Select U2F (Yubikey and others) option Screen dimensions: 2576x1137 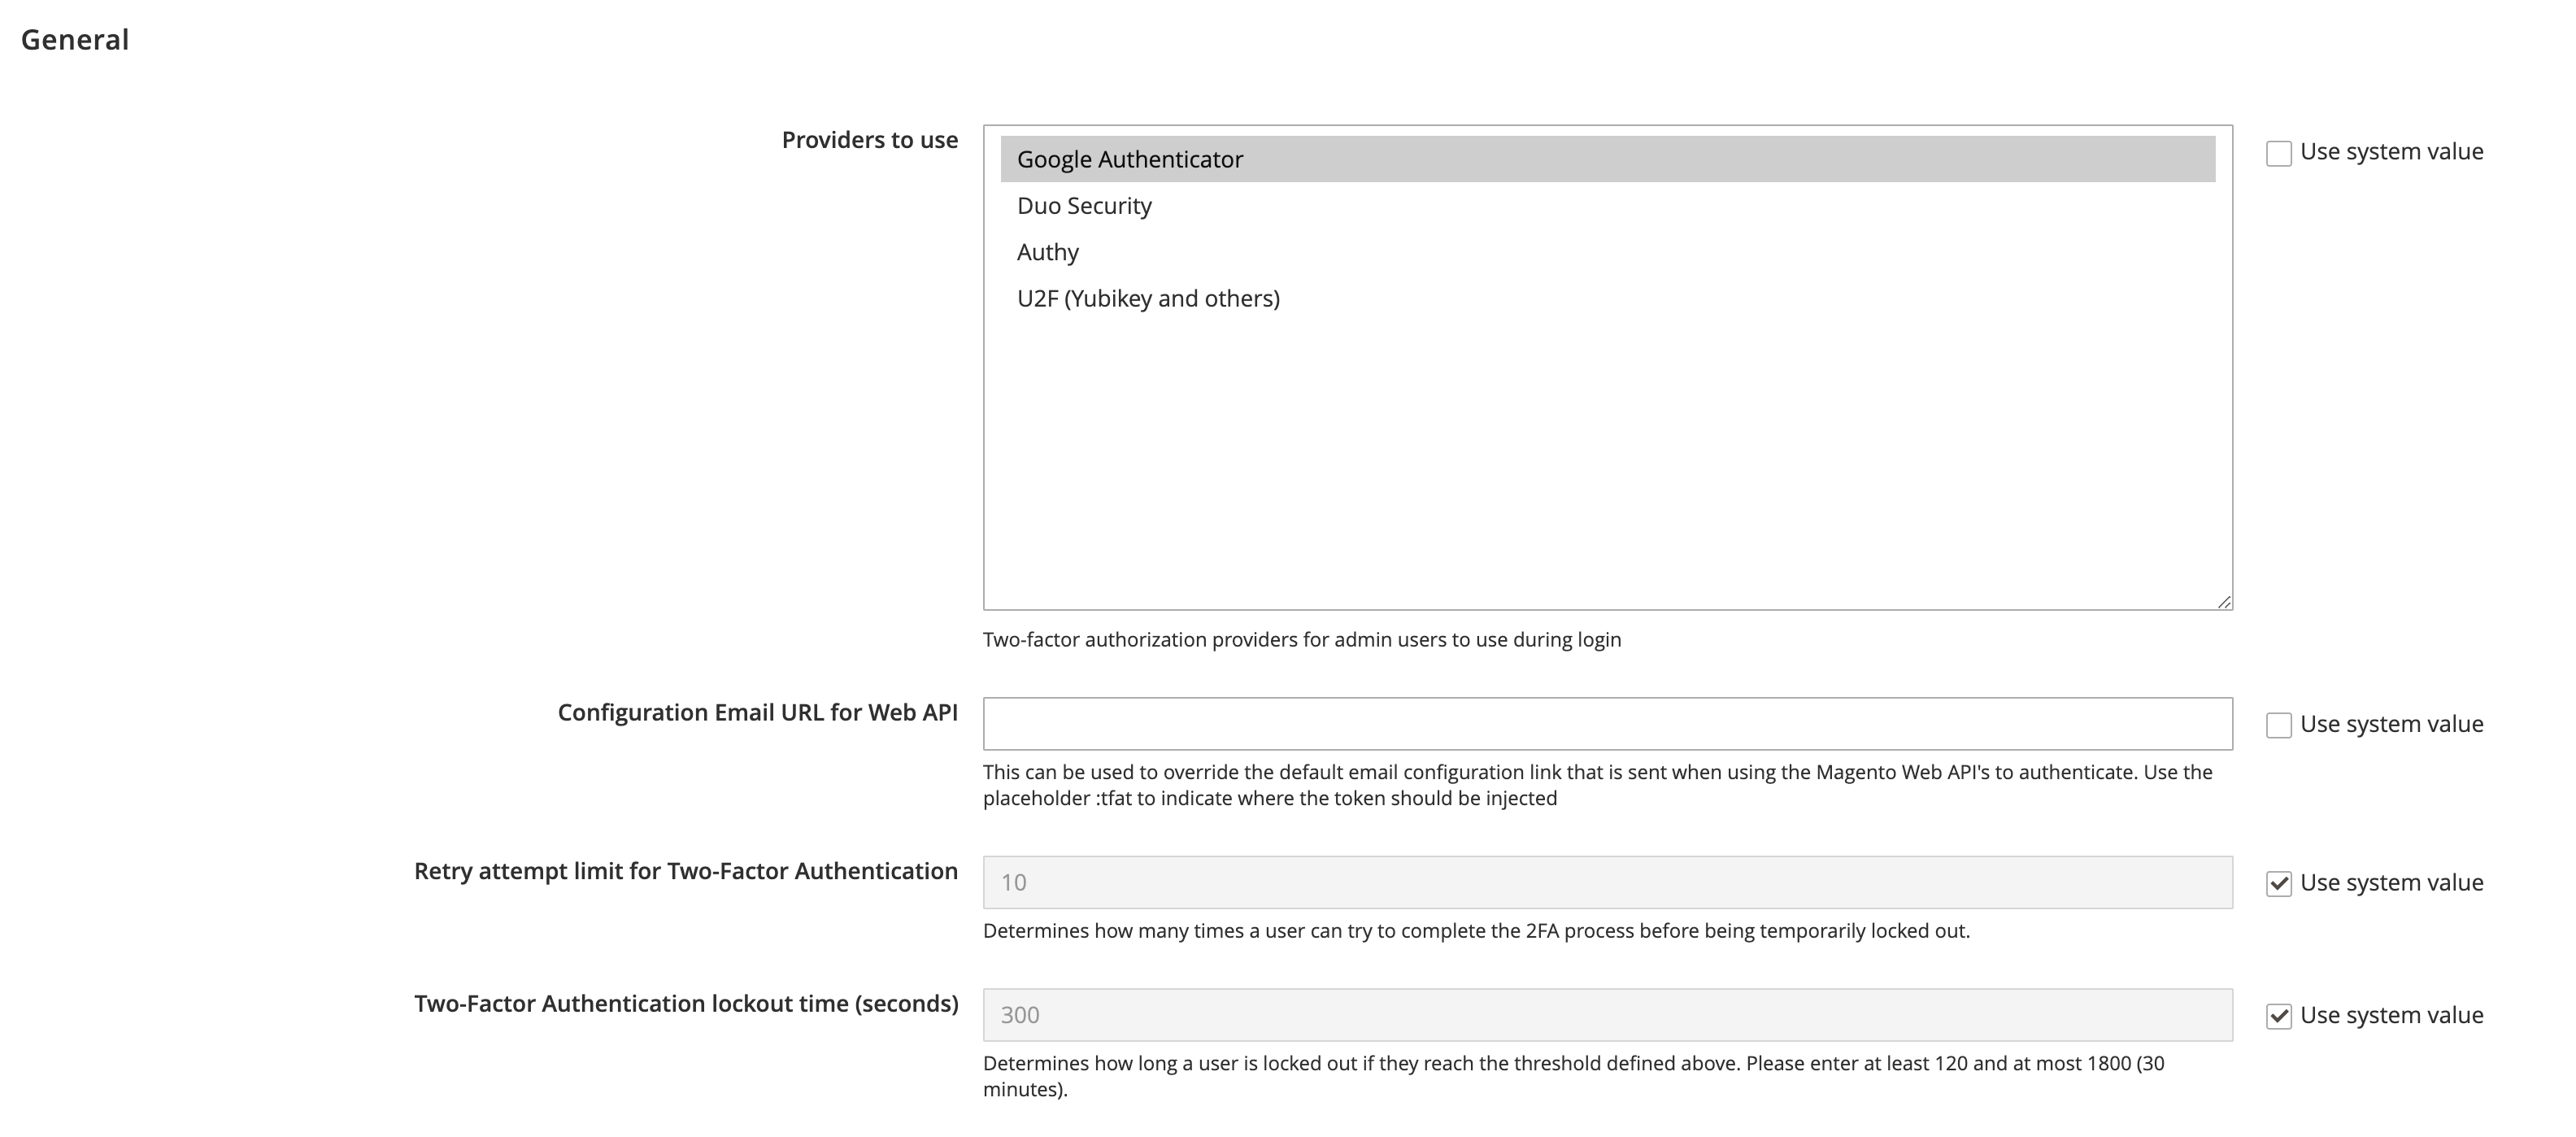point(1148,299)
